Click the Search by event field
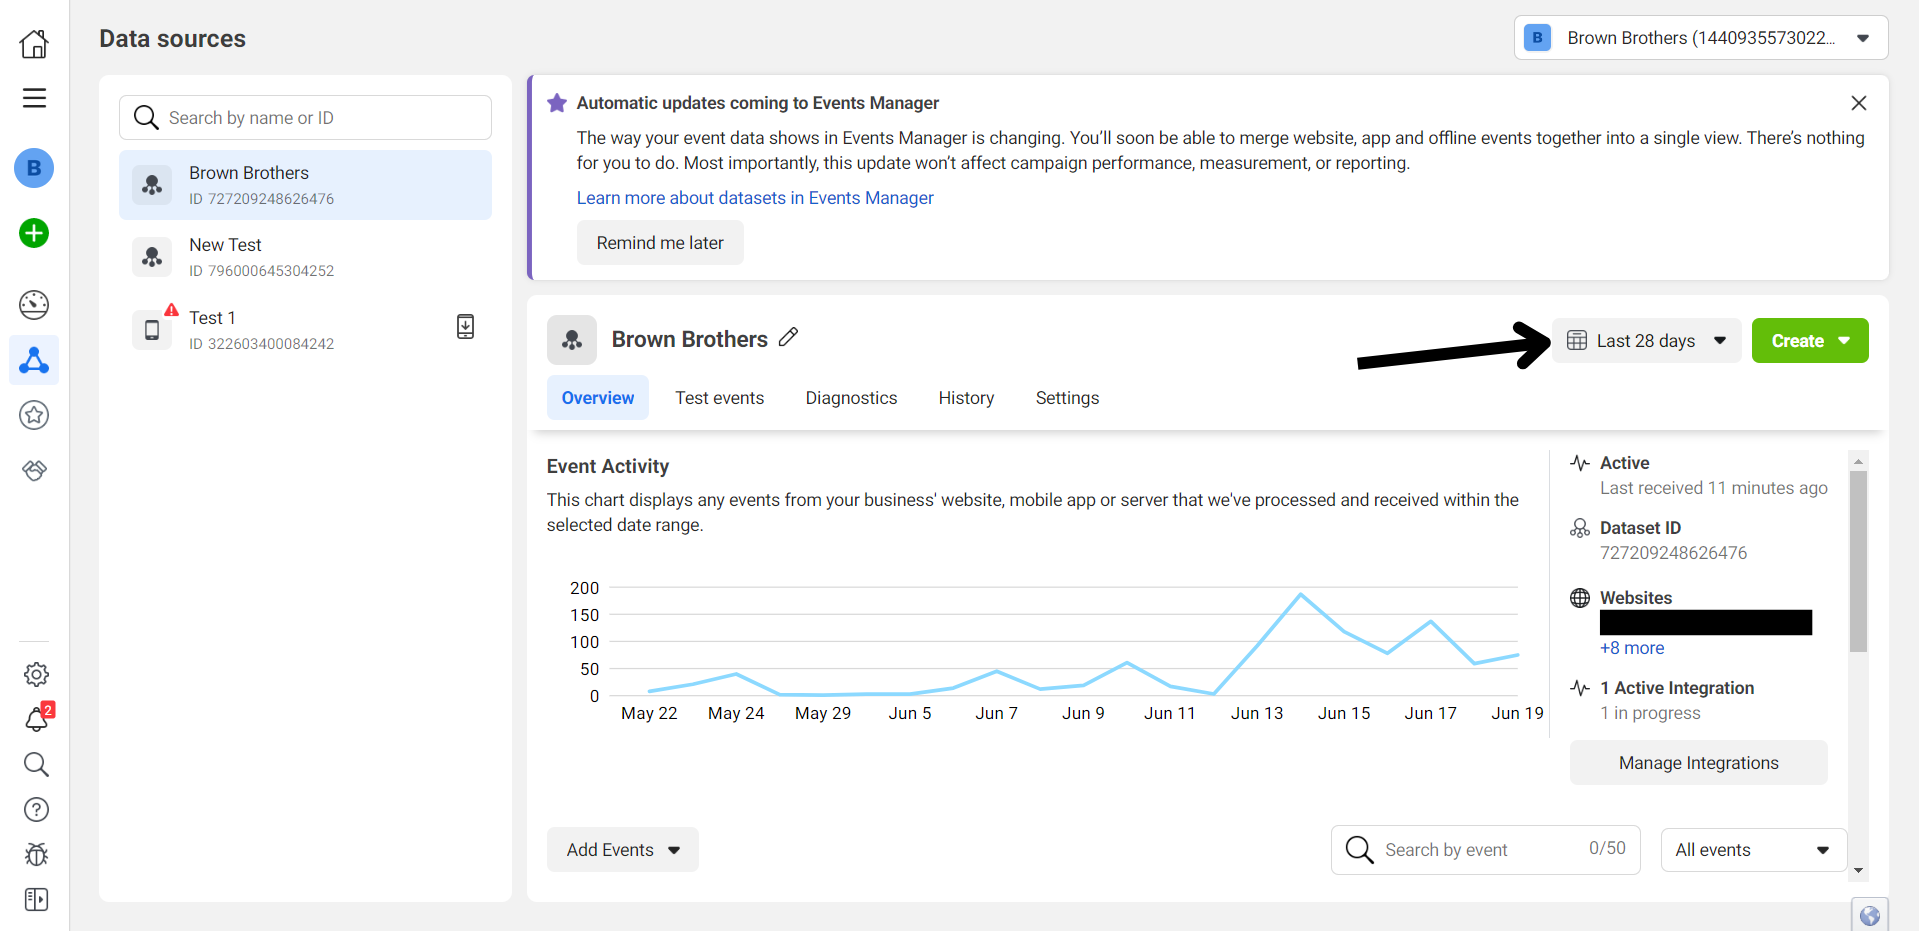The height and width of the screenshot is (931, 1919). tap(1486, 850)
